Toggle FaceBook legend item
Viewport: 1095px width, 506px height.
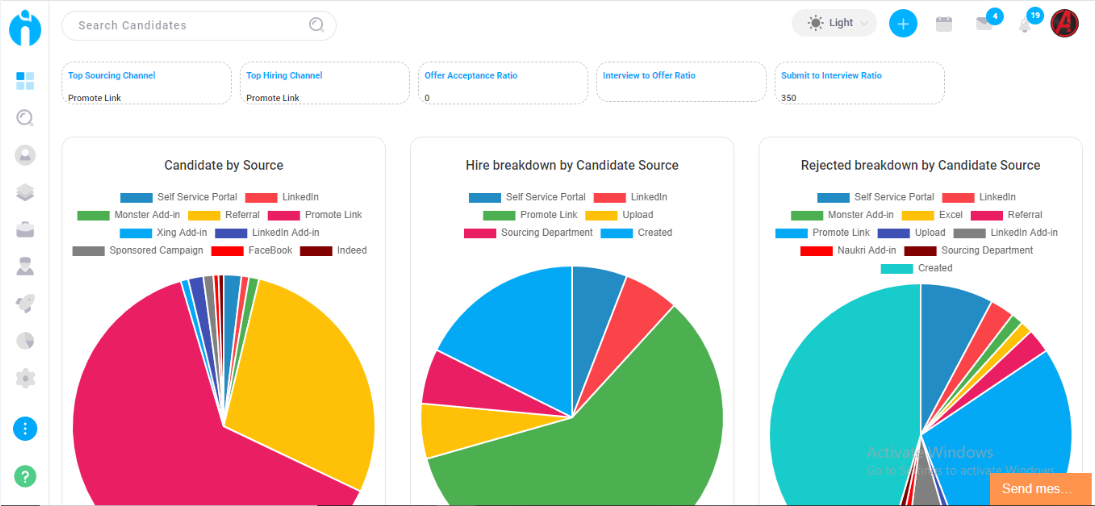click(x=252, y=251)
